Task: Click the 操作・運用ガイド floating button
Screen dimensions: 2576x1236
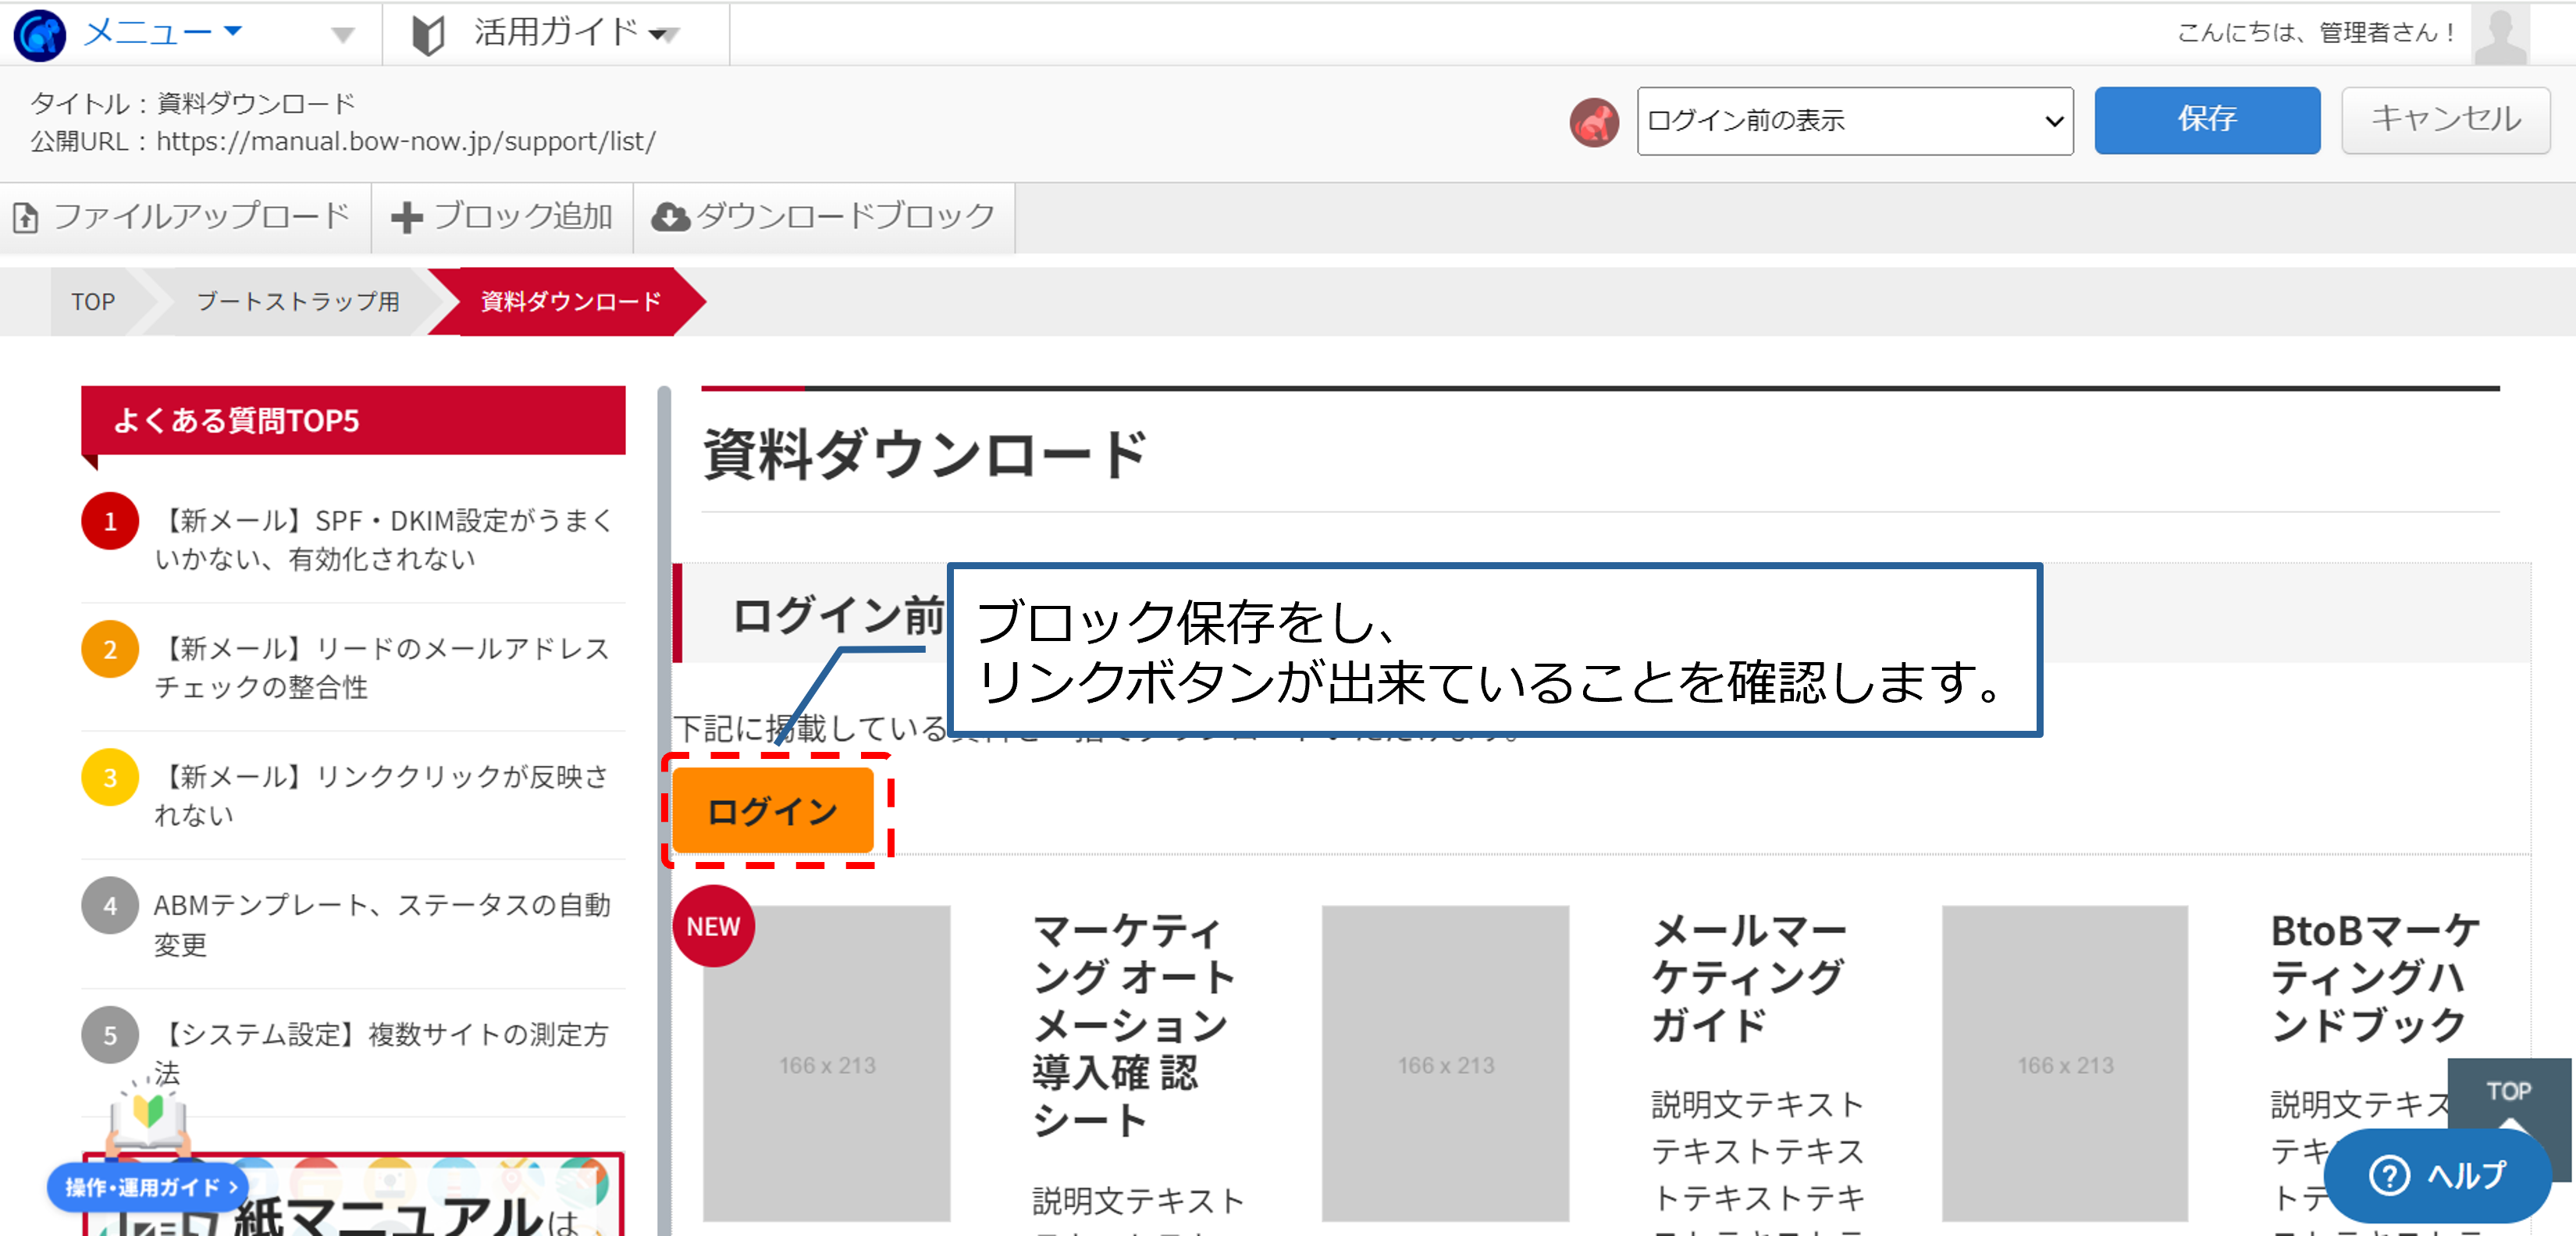Action: click(x=148, y=1187)
